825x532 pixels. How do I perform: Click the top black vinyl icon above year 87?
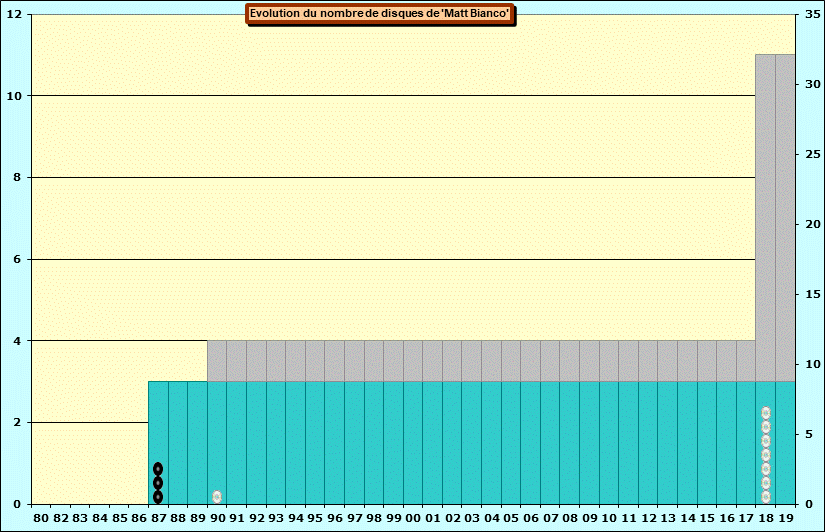158,469
